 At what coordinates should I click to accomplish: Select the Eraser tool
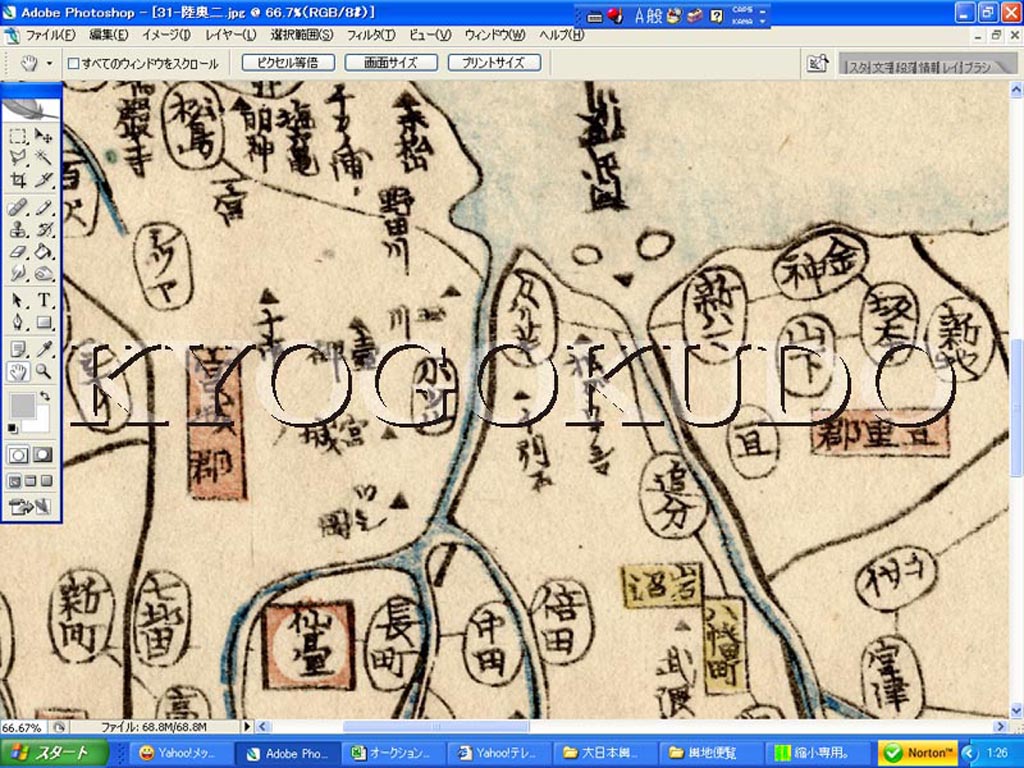(18, 251)
